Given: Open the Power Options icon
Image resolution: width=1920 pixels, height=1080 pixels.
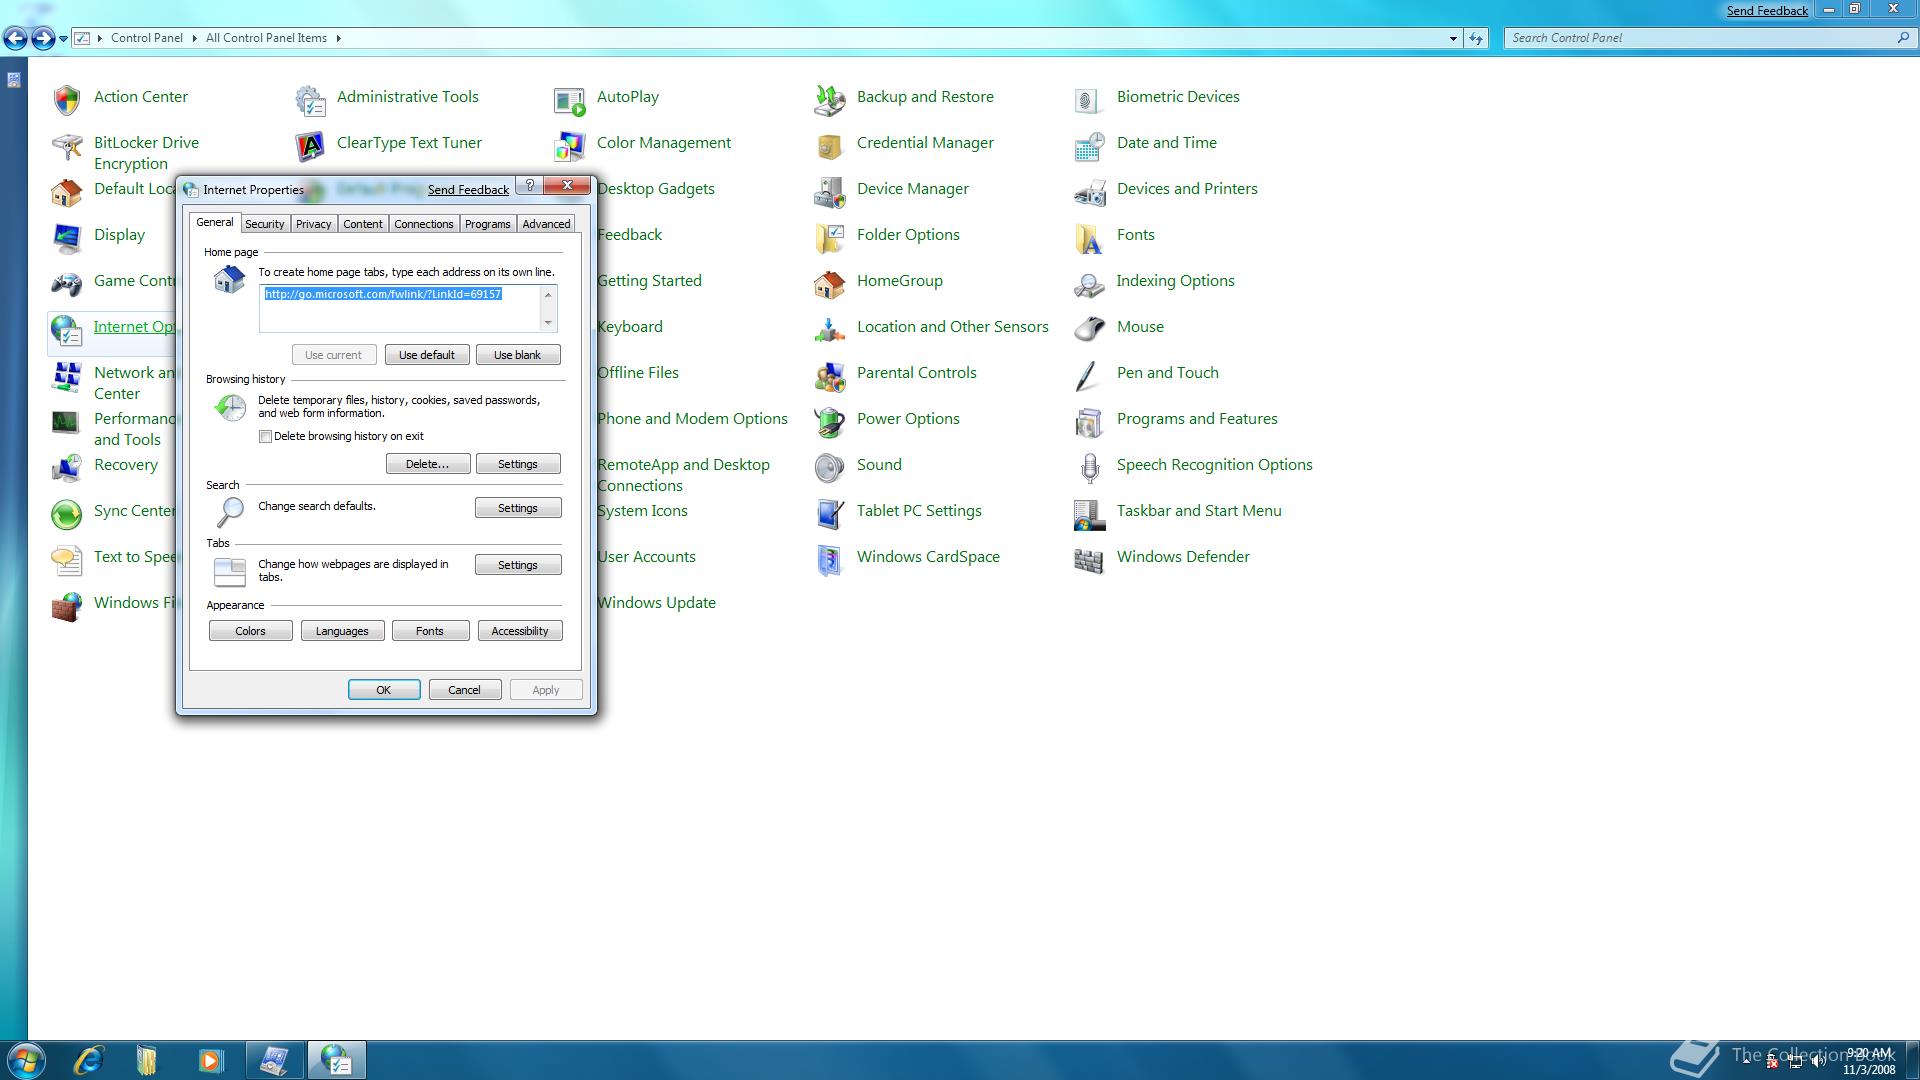Looking at the screenshot, I should (830, 422).
